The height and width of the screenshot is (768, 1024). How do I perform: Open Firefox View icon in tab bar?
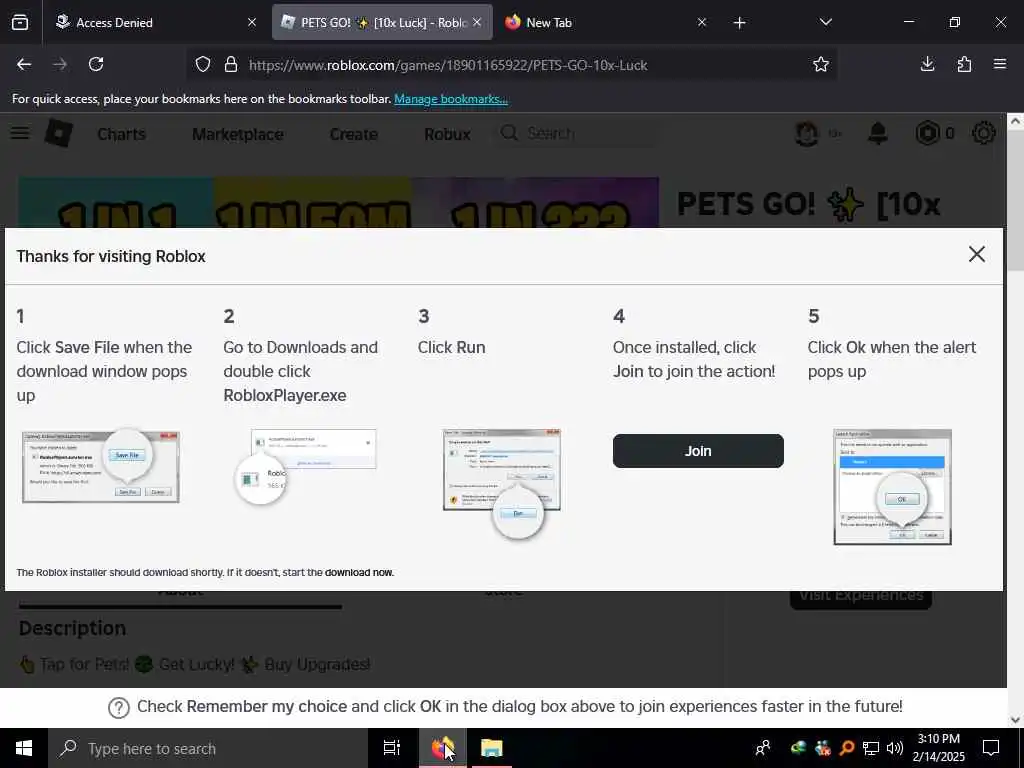tap(20, 22)
